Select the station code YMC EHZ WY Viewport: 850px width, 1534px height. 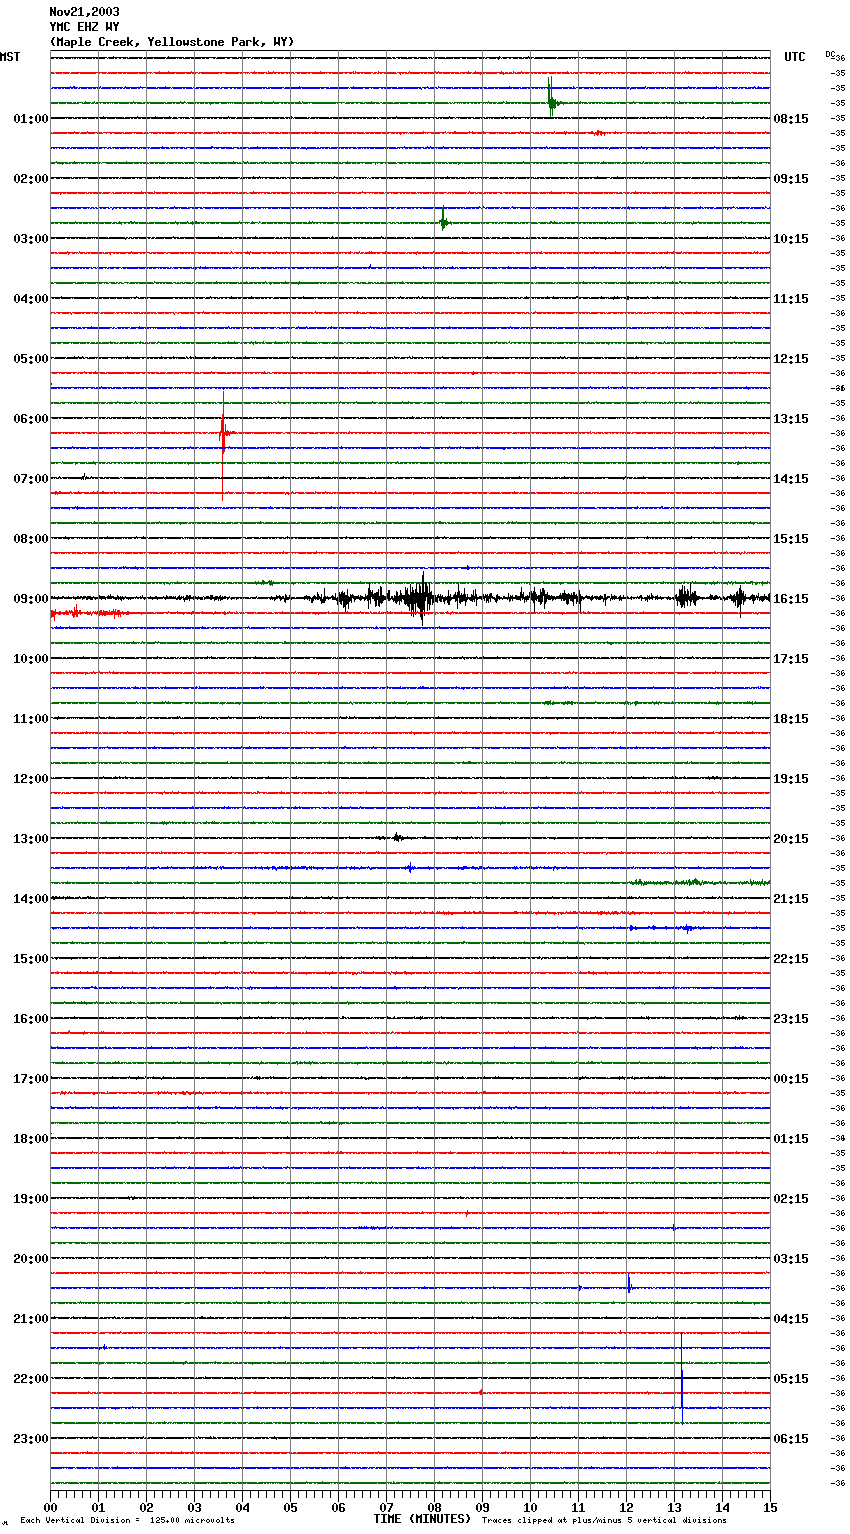click(x=84, y=27)
